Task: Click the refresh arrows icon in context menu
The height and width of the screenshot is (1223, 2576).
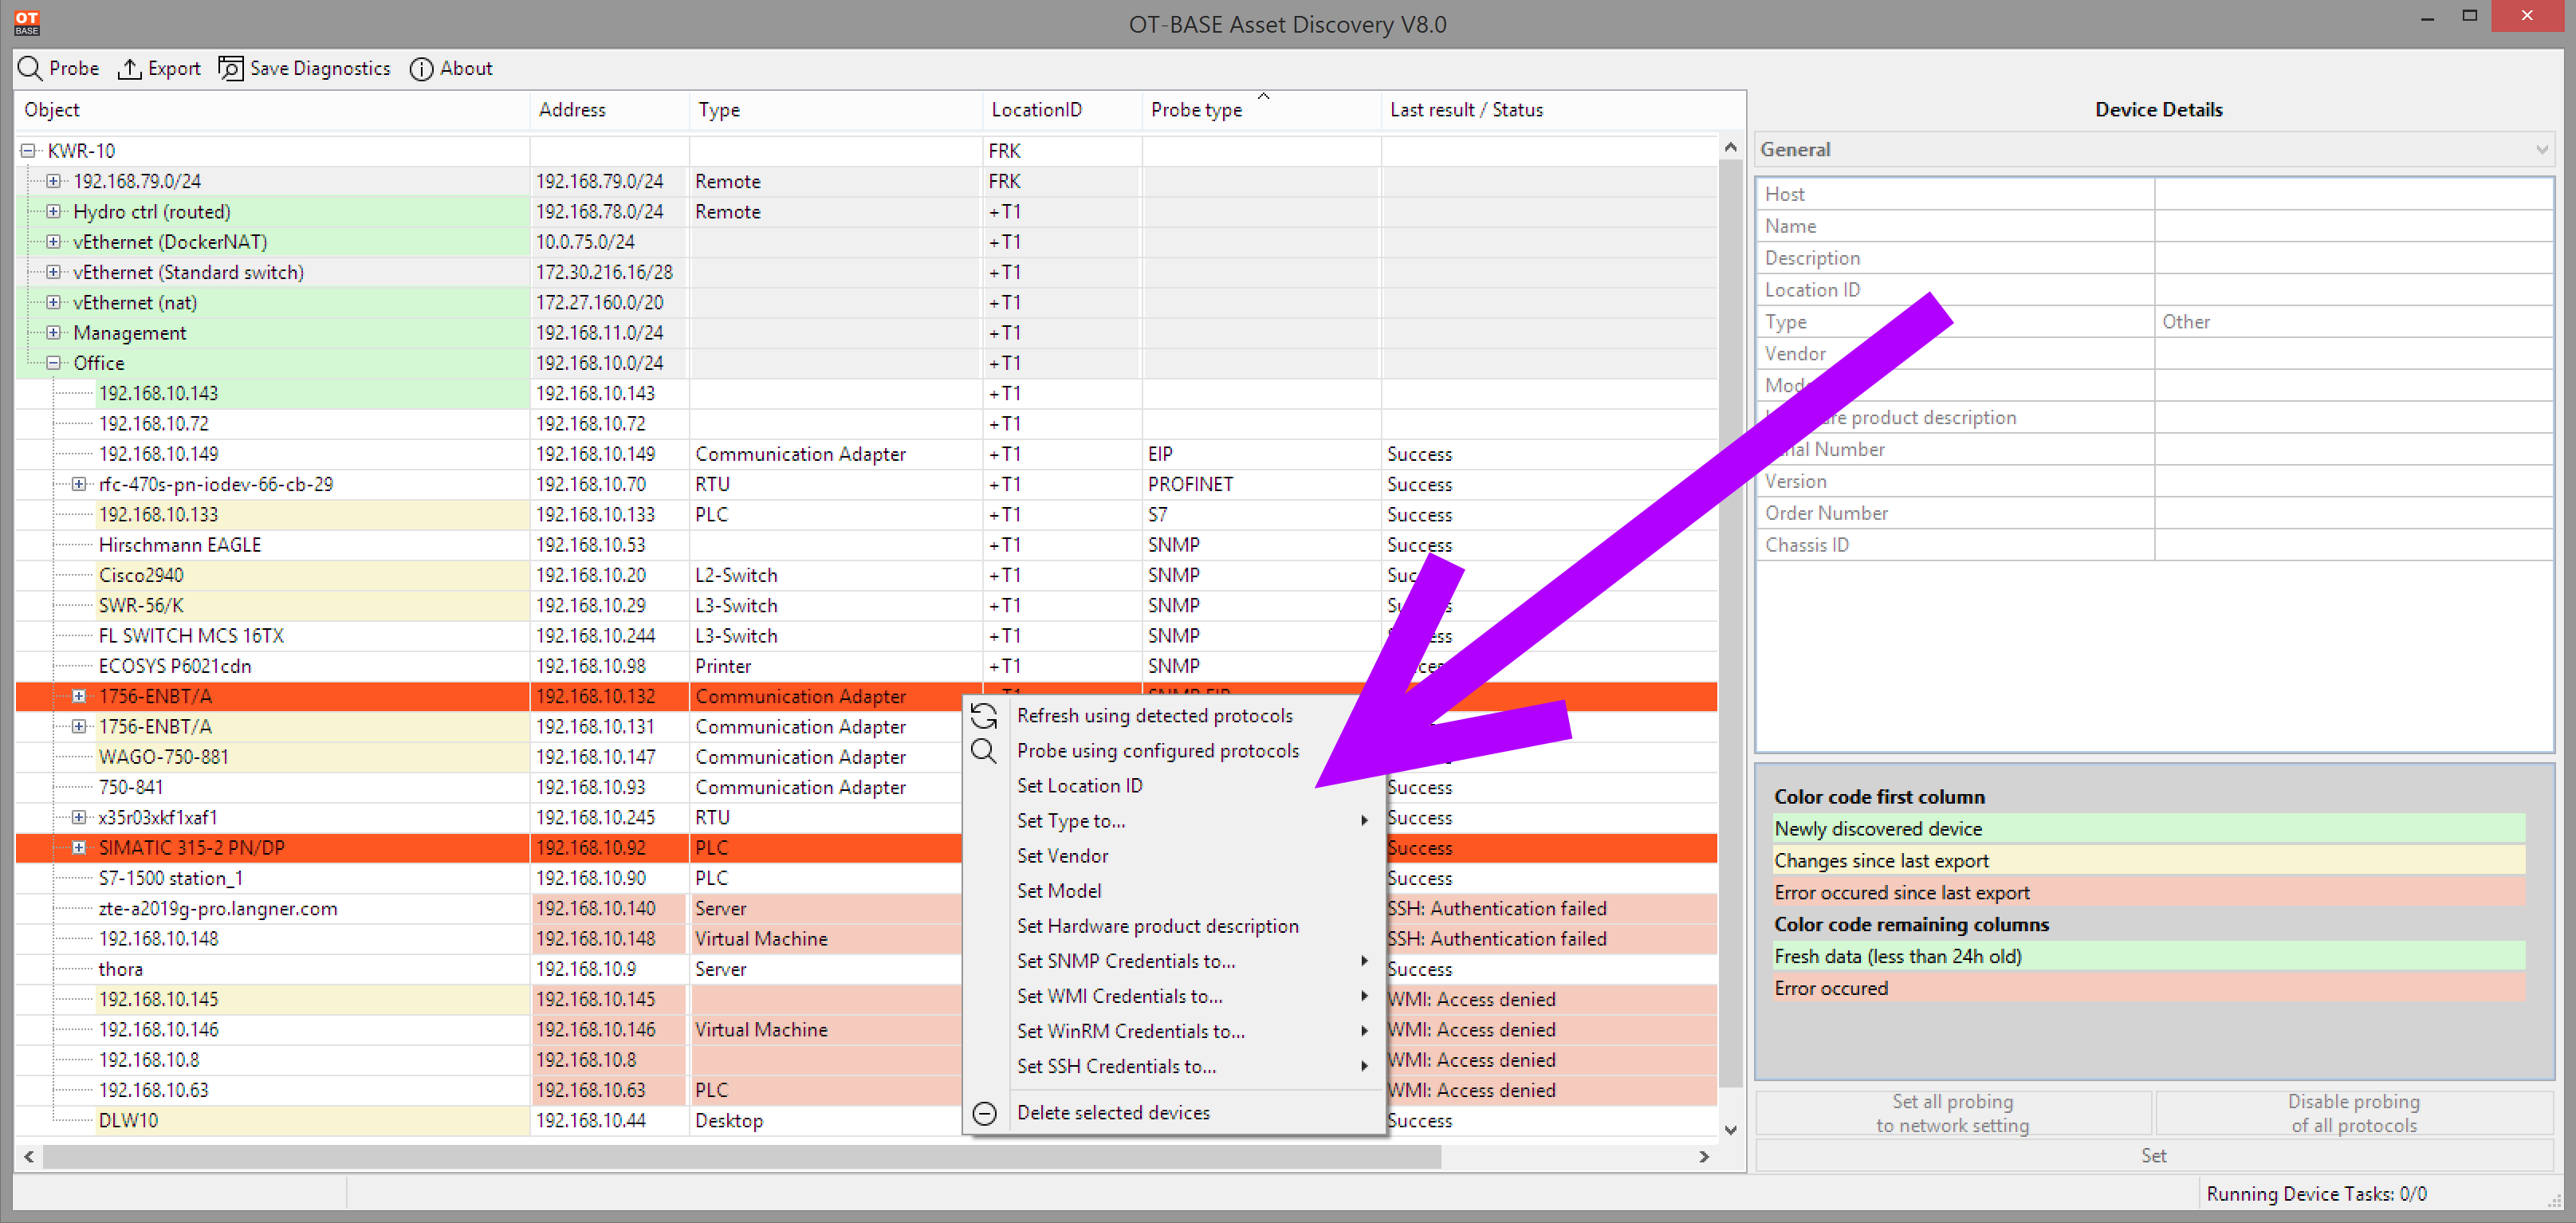Action: pos(984,716)
